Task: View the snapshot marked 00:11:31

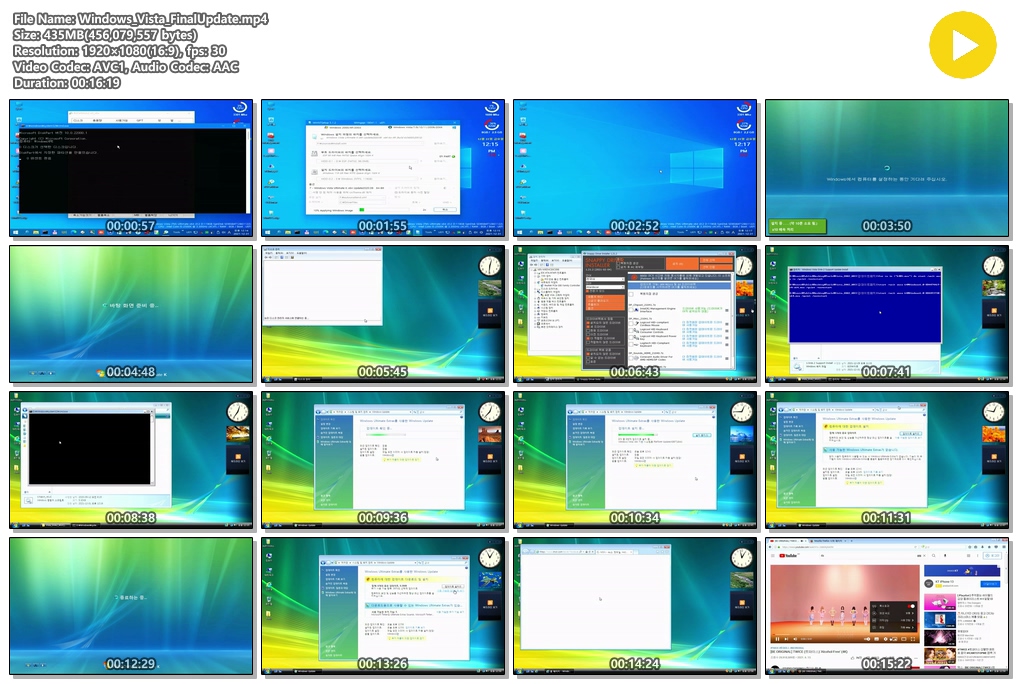Action: (x=887, y=460)
